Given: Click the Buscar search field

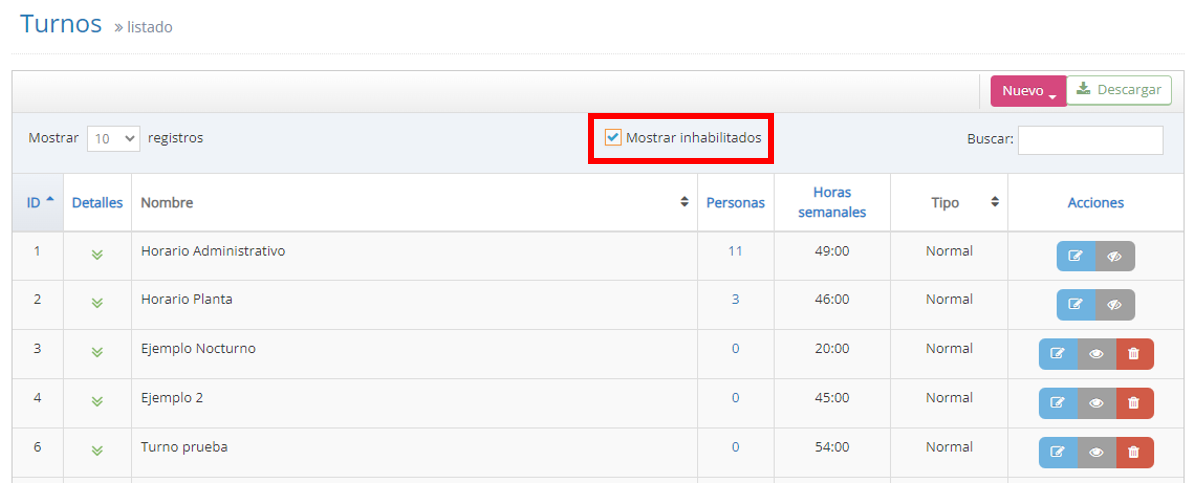Looking at the screenshot, I should 1090,140.
